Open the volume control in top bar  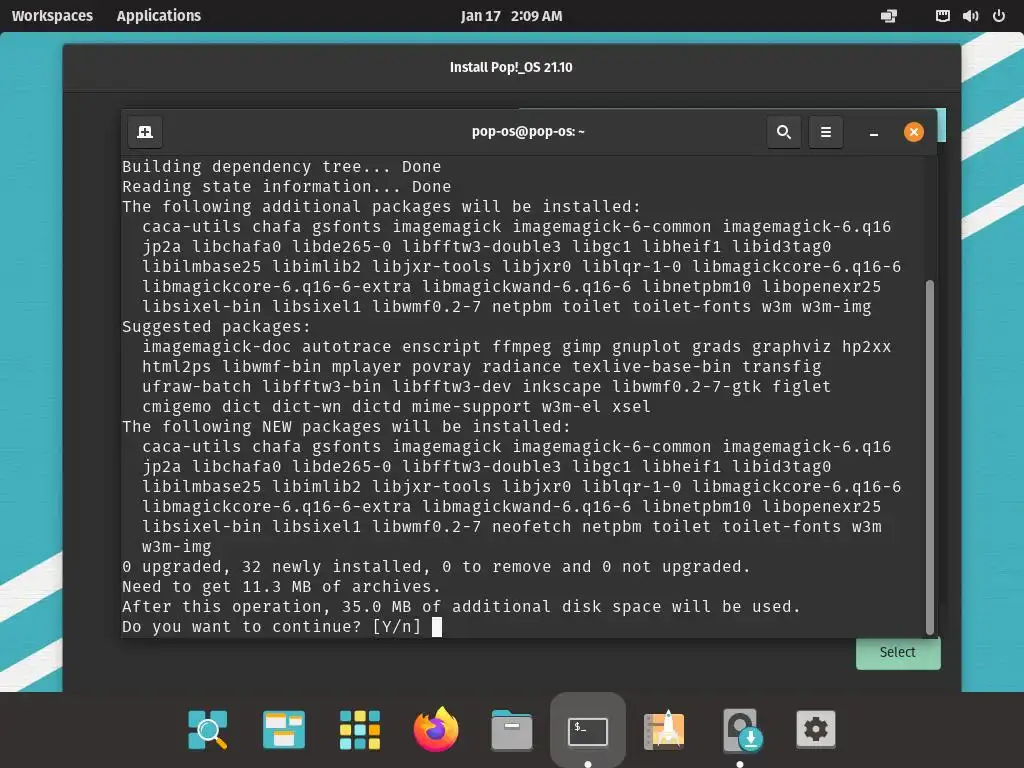tap(970, 16)
